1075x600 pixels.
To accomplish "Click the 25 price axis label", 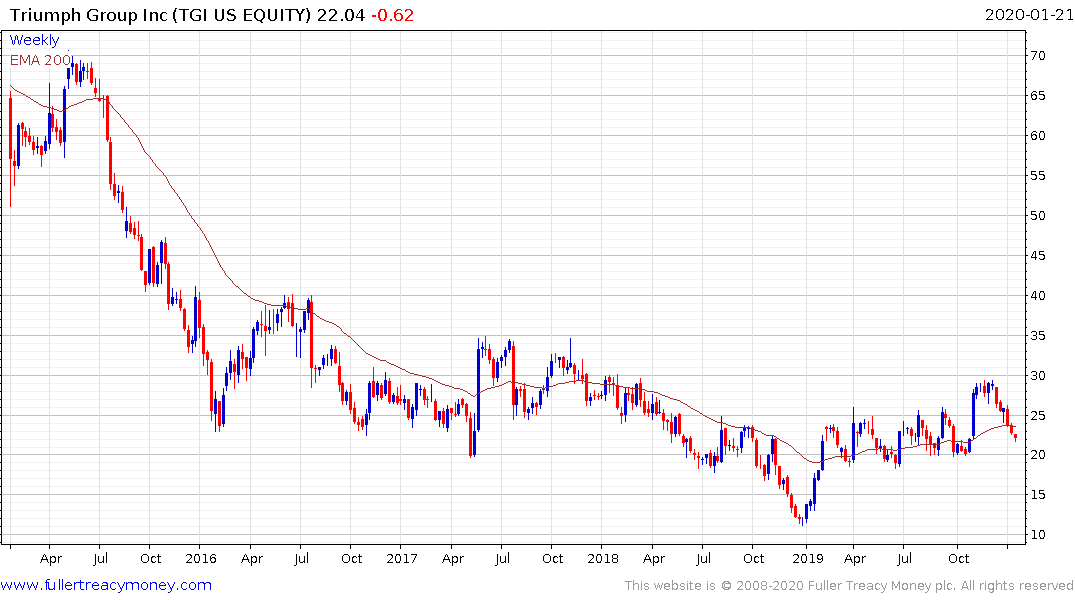I will pyautogui.click(x=1037, y=416).
